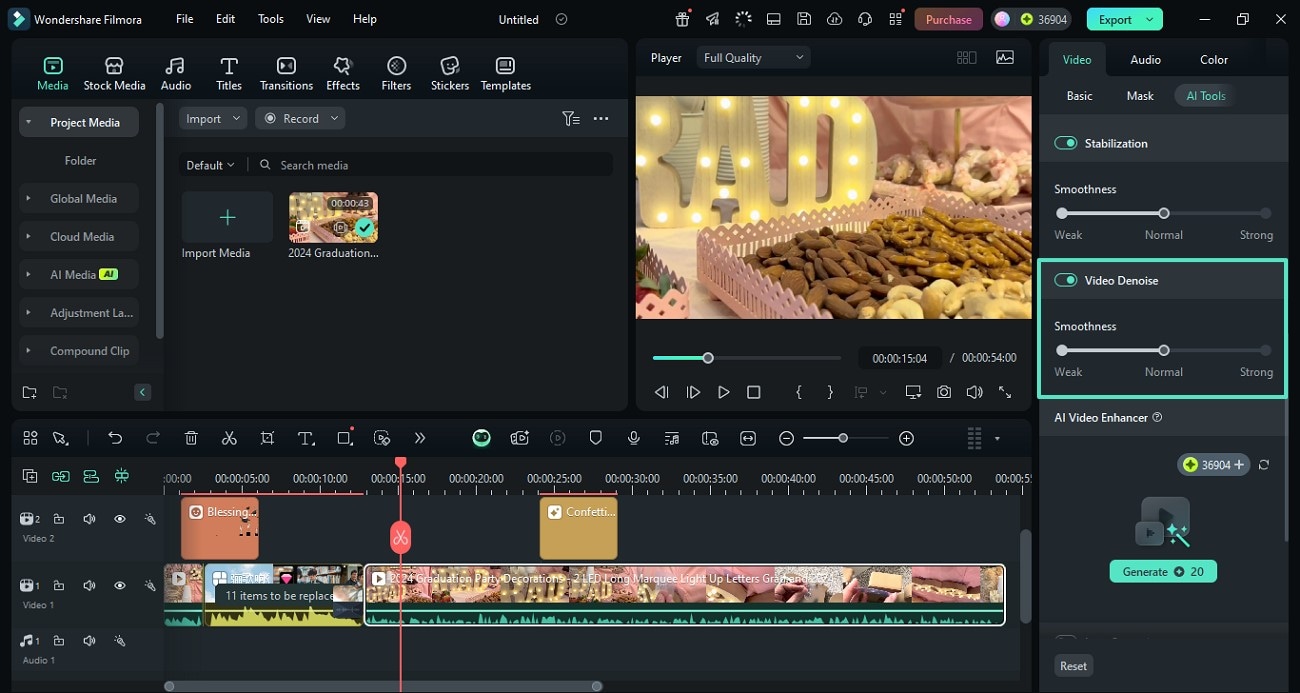Image resolution: width=1300 pixels, height=693 pixels.
Task: Click the Generate button
Action: [1163, 572]
